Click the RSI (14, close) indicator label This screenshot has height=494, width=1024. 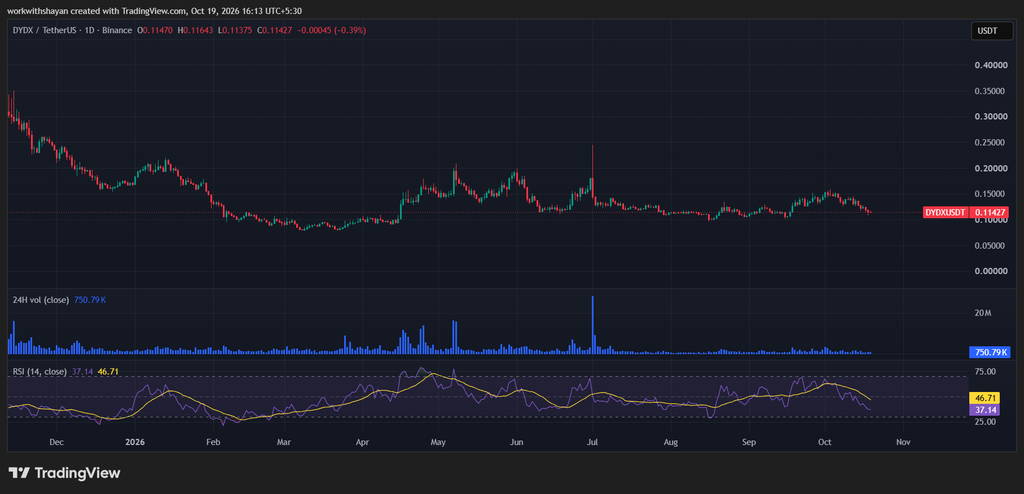(40, 371)
